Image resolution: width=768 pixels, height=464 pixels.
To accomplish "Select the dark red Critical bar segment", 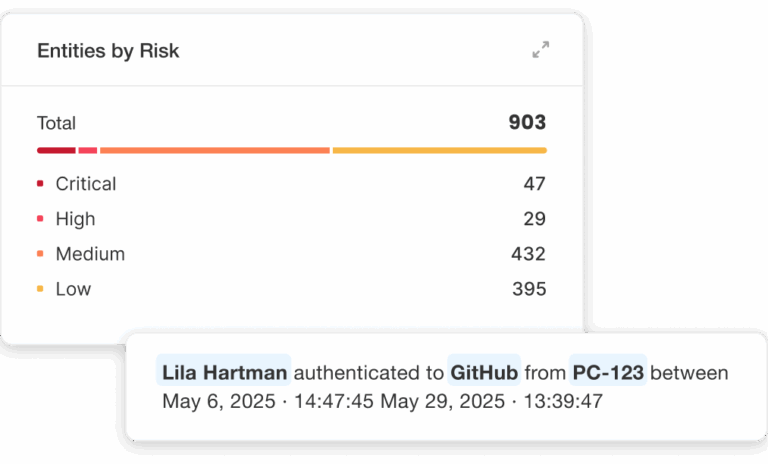I will tap(56, 151).
